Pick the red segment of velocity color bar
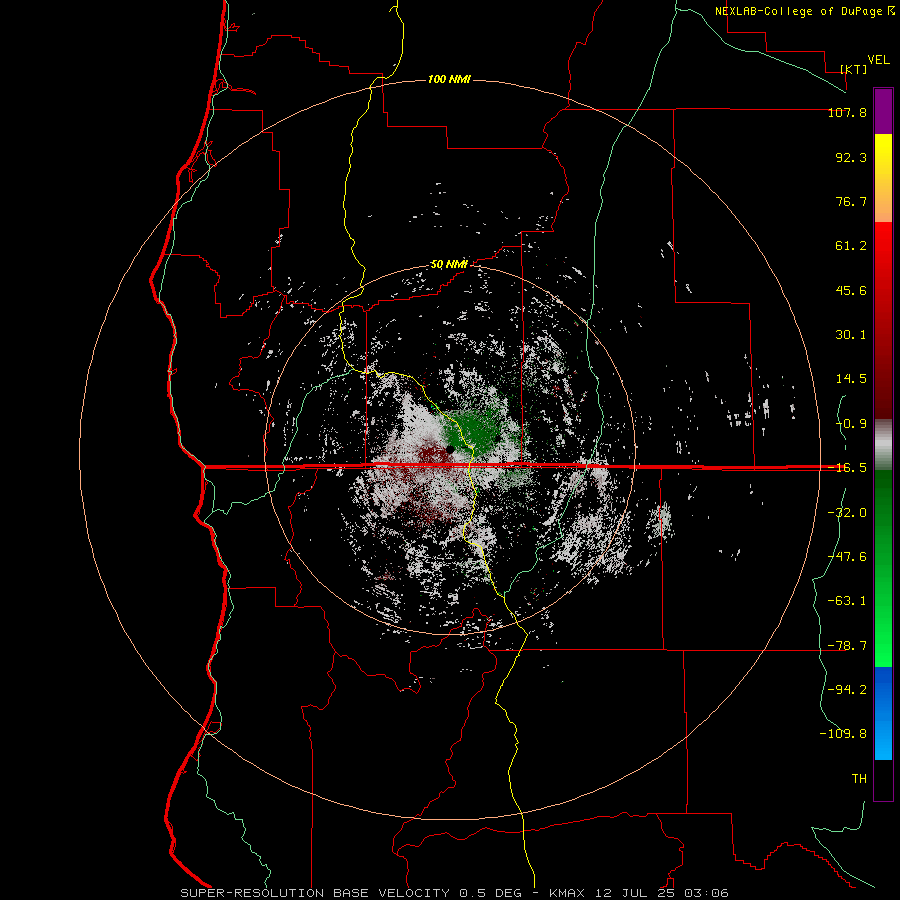 (x=883, y=320)
